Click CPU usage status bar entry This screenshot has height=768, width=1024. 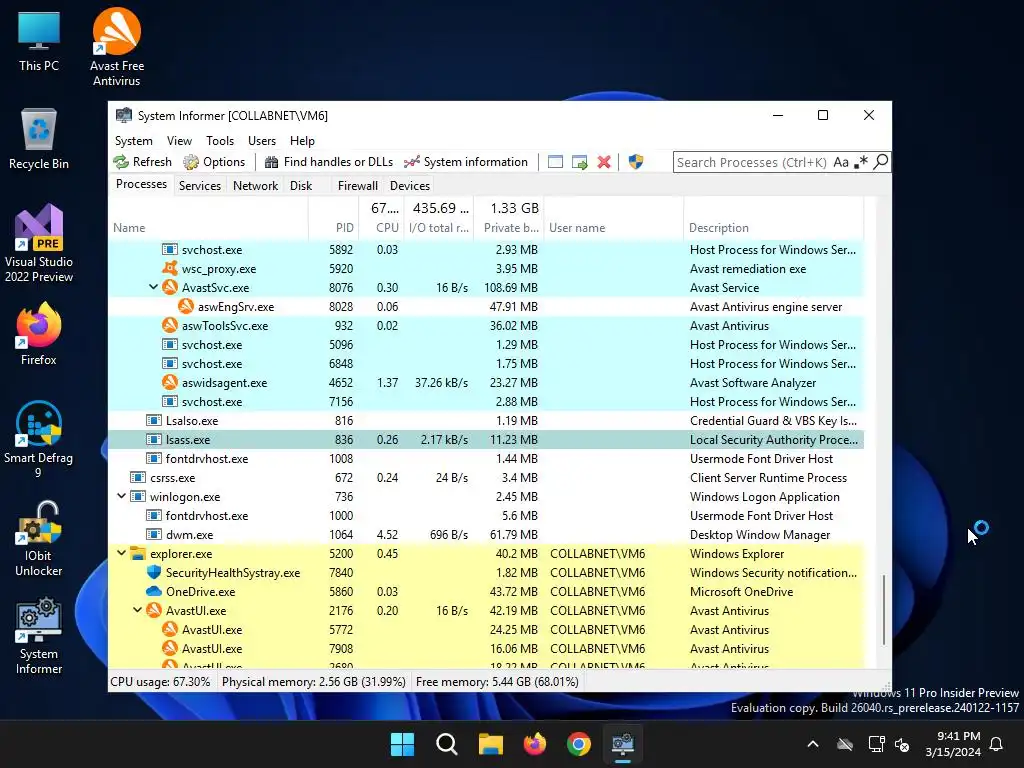point(161,682)
